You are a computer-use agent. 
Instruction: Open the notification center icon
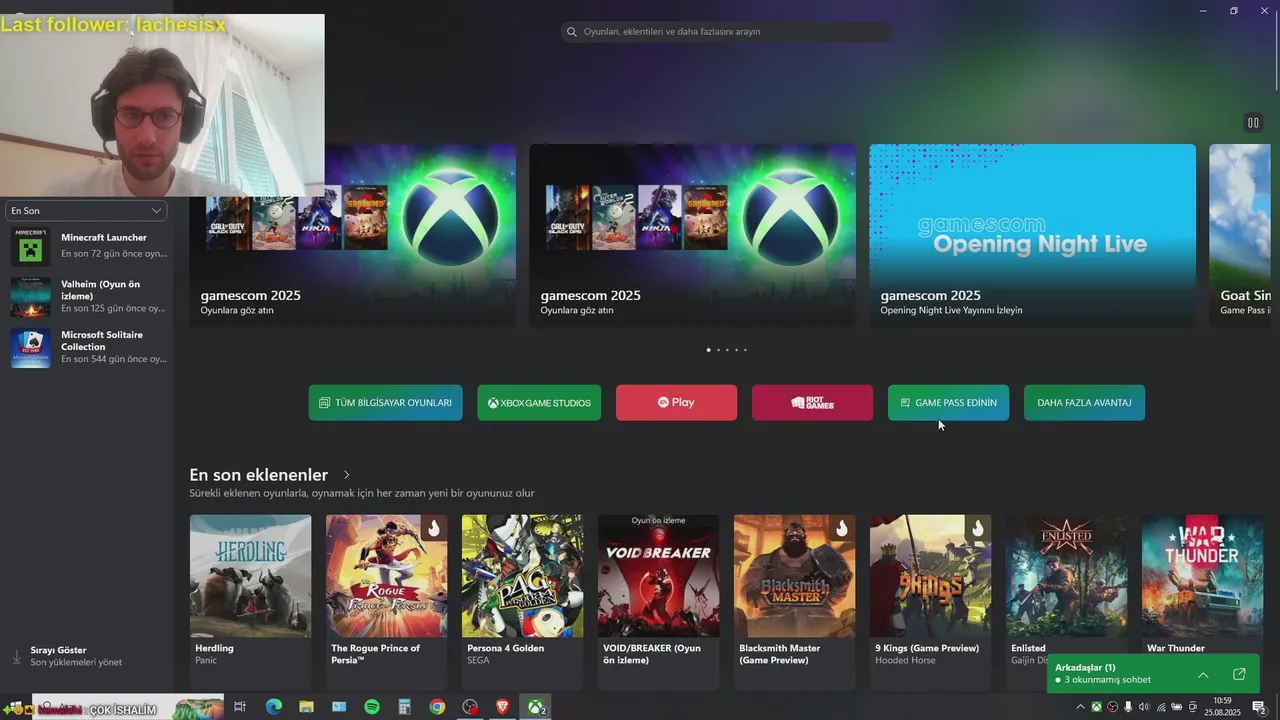pyautogui.click(x=1259, y=707)
